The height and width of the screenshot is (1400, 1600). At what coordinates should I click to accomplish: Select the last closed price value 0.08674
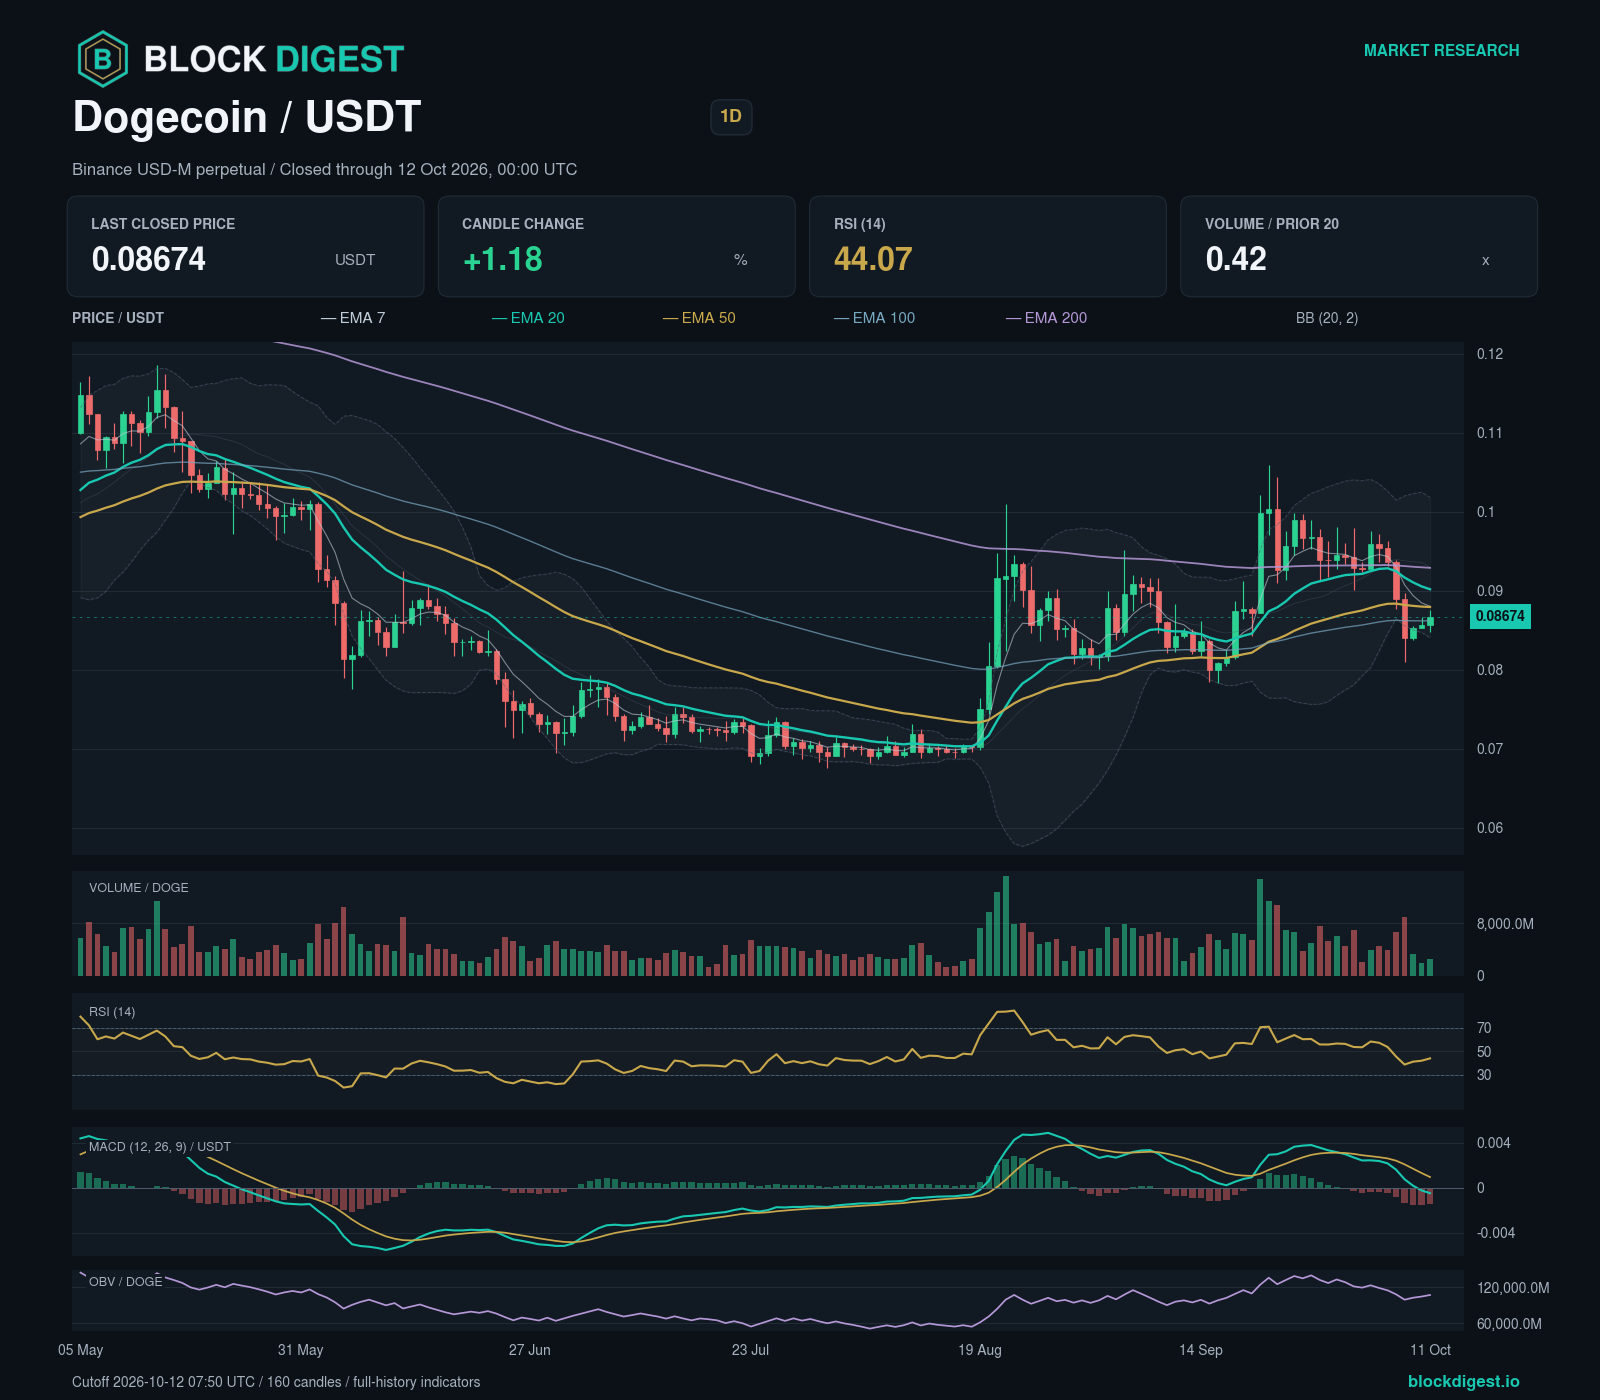coord(149,259)
